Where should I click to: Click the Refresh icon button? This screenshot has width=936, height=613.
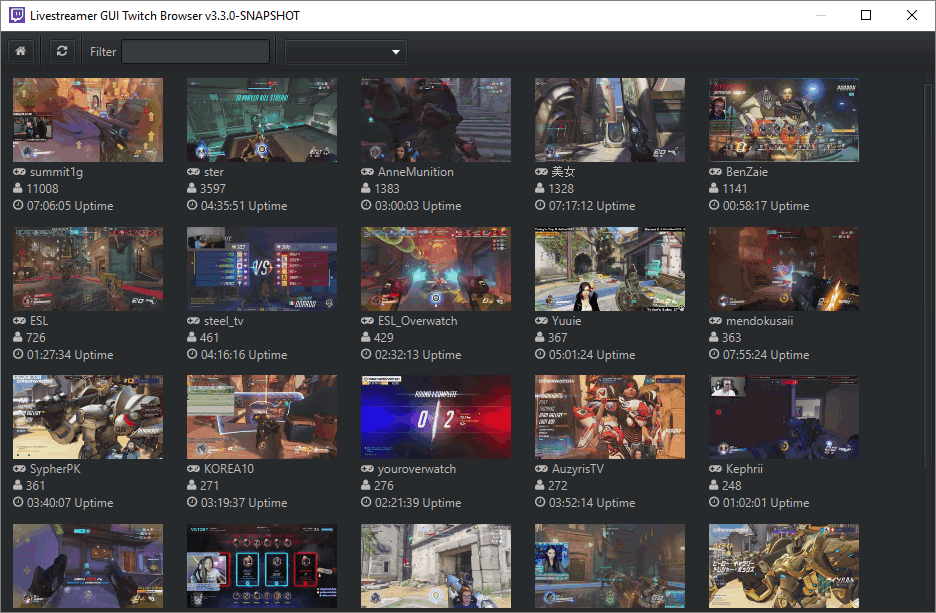click(x=62, y=51)
